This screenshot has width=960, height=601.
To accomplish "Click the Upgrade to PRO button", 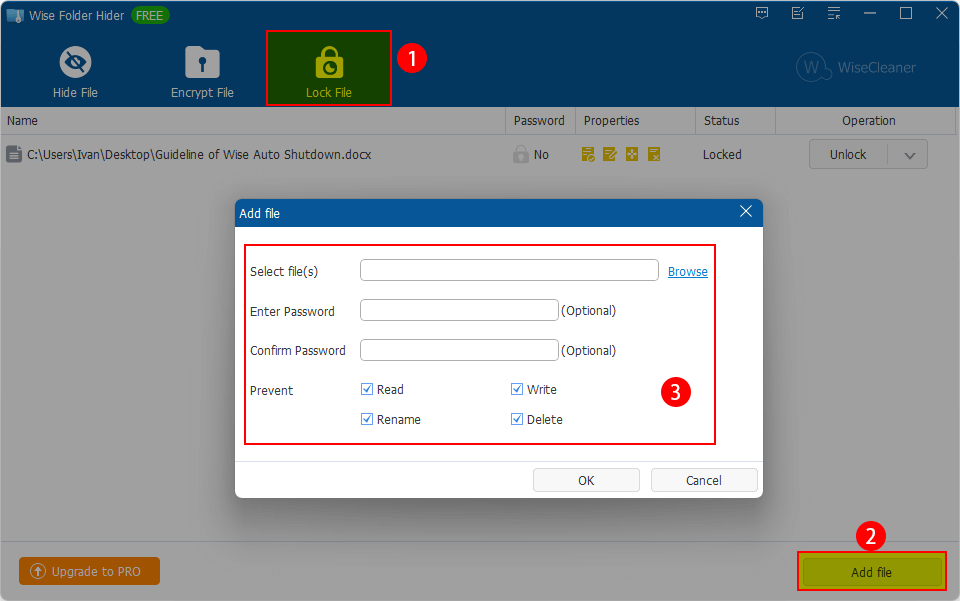I will click(89, 571).
